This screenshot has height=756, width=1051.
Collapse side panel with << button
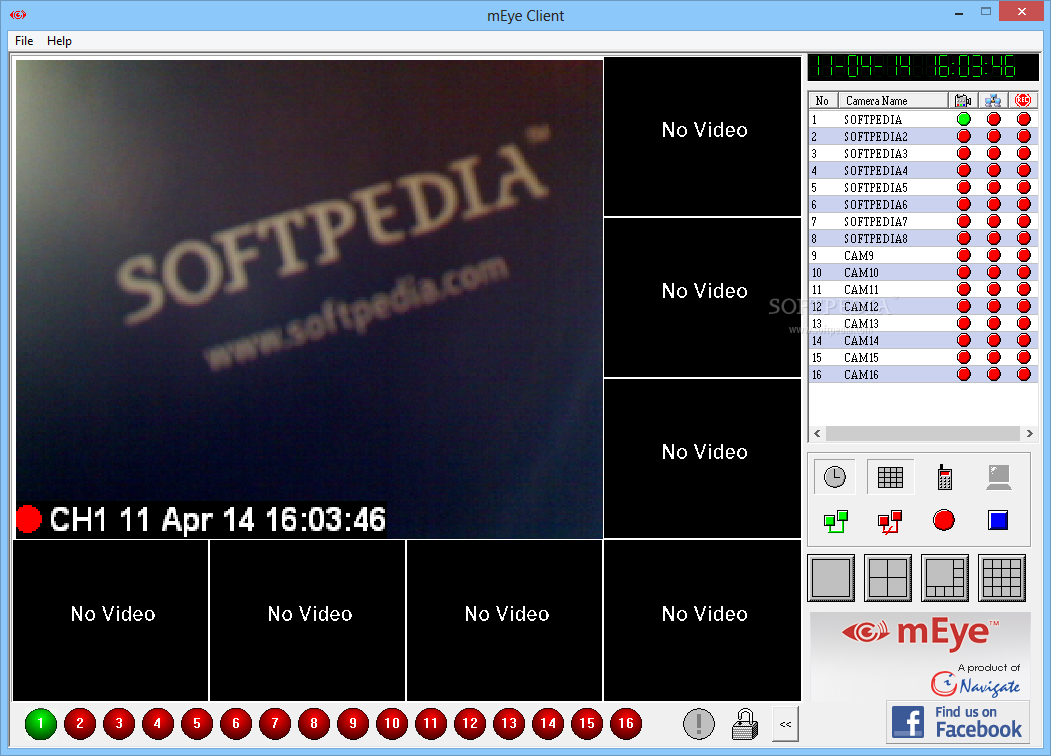(x=786, y=724)
